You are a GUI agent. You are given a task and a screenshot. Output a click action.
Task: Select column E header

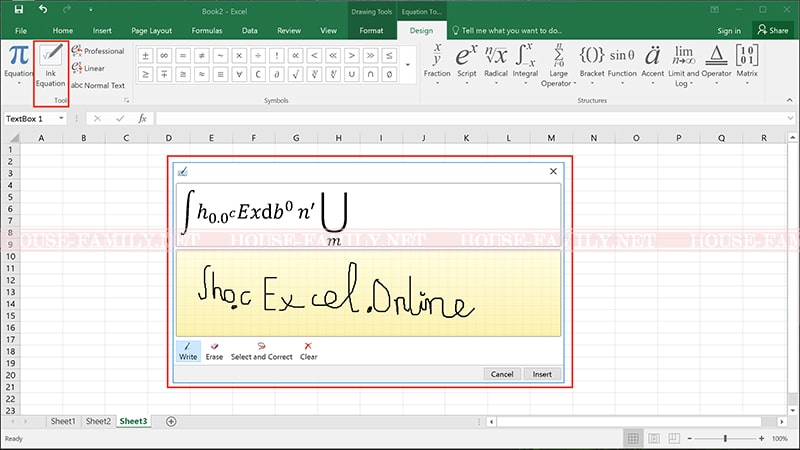[x=211, y=138]
